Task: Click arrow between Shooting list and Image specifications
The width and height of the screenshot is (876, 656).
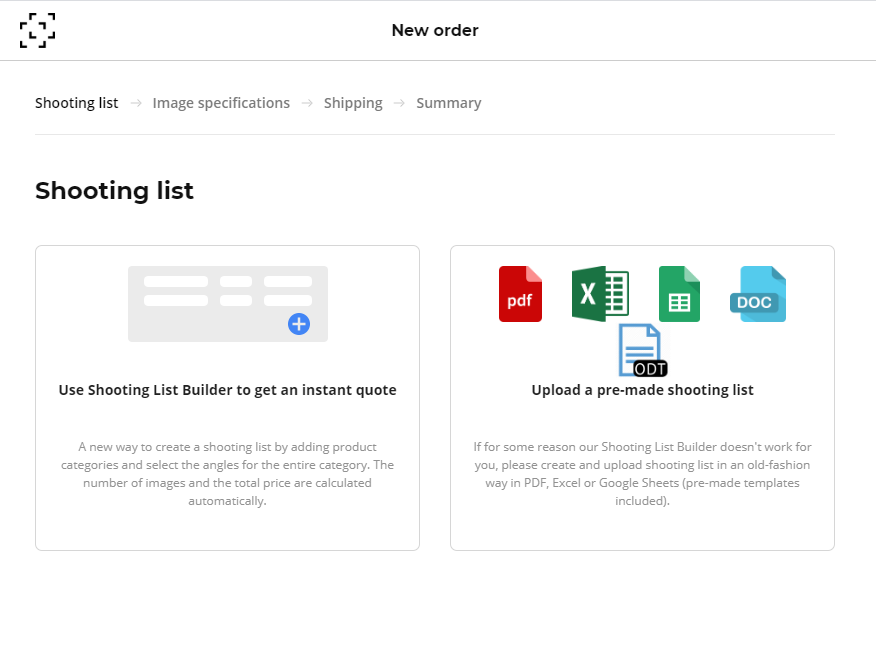Action: [x=136, y=103]
